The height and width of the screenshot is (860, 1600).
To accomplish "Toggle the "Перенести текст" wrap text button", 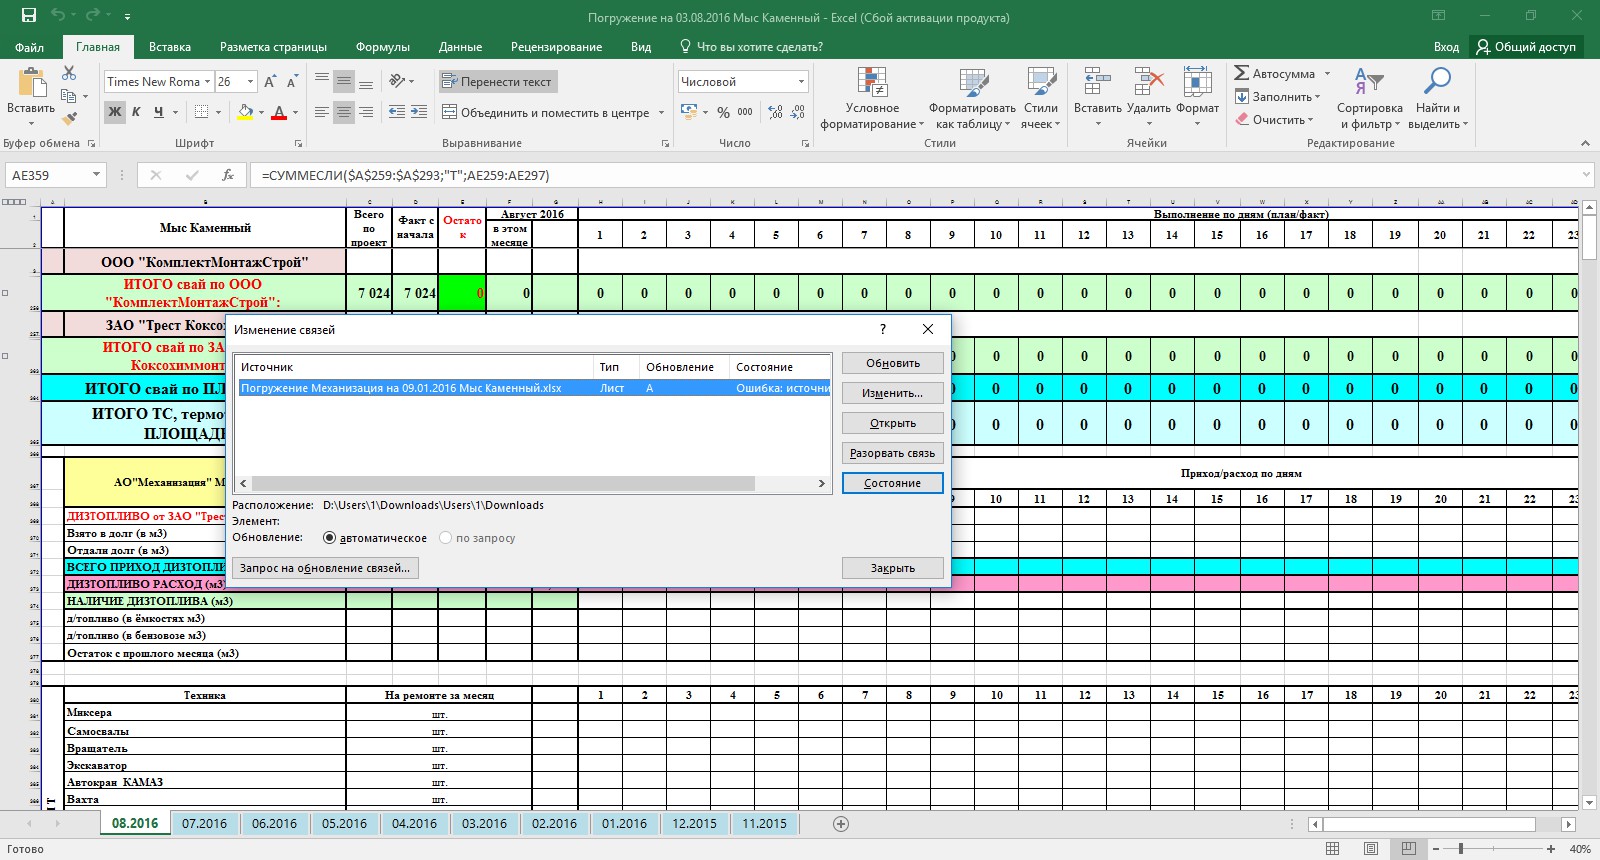I will pos(497,82).
